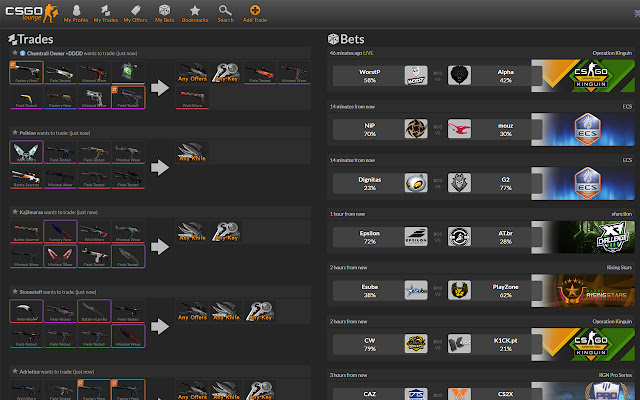Open the My Profile page
The height and width of the screenshot is (400, 640).
click(x=74, y=12)
